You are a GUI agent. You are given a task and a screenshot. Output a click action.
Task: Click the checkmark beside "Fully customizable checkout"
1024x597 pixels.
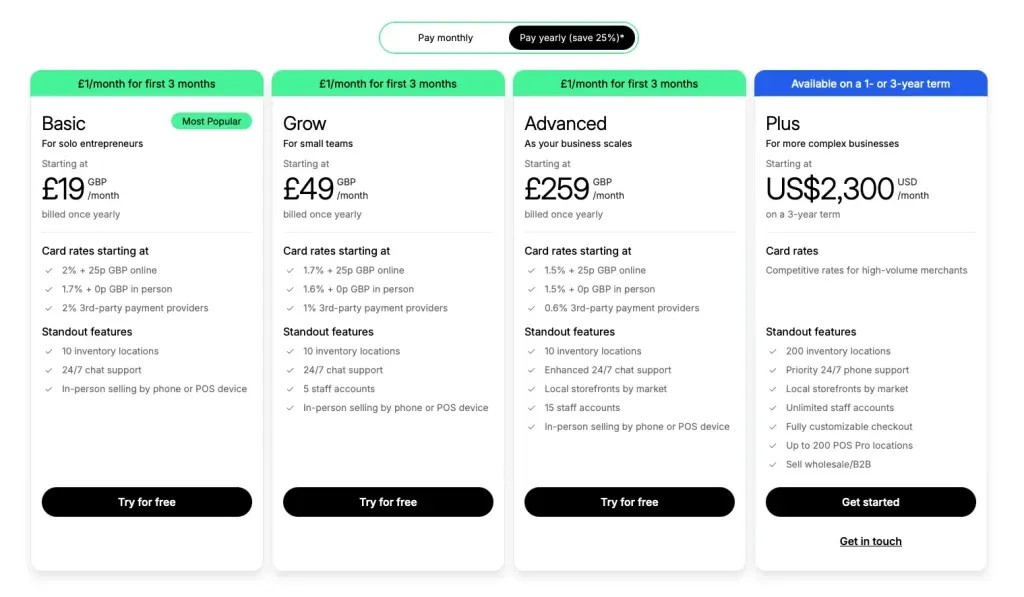click(x=771, y=426)
